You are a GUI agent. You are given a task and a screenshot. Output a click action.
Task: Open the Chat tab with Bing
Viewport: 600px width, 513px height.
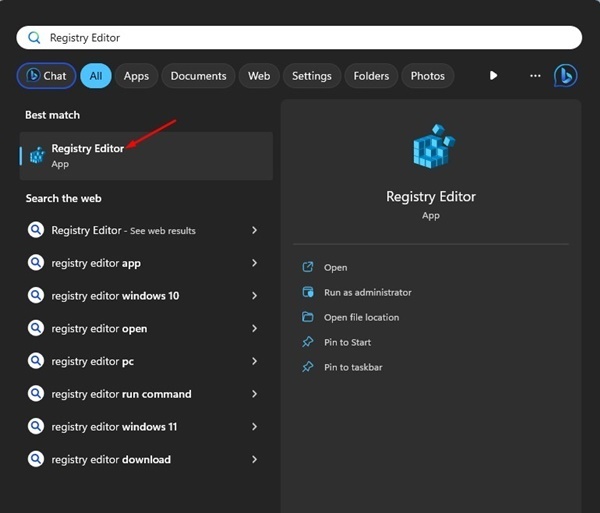[44, 75]
